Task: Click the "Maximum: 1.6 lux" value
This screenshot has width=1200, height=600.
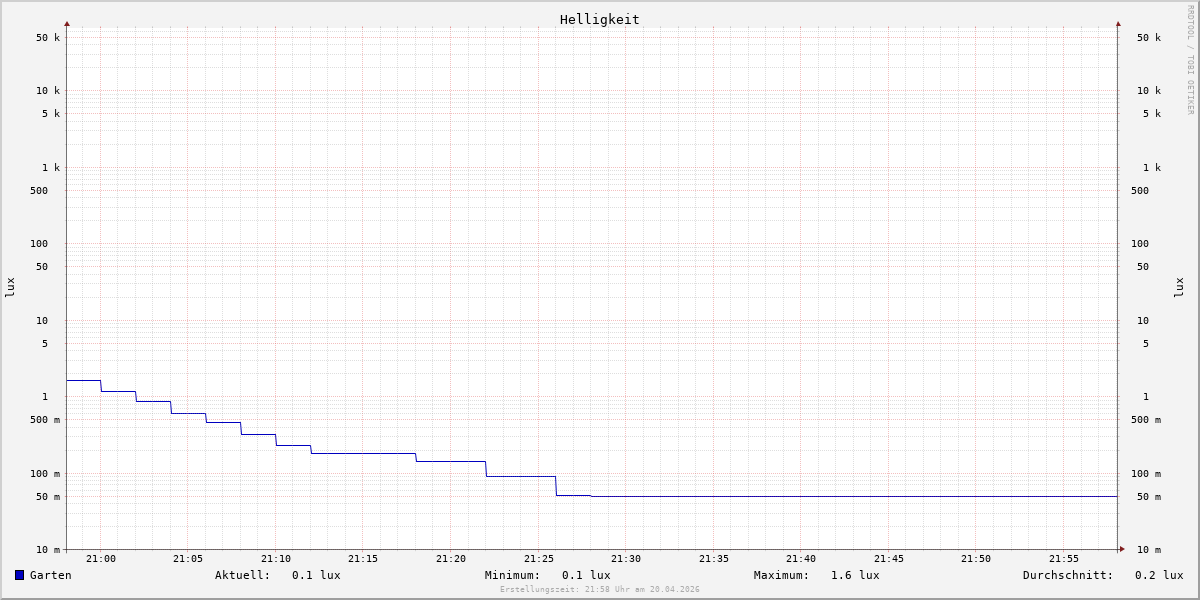Action: pyautogui.click(x=816, y=575)
